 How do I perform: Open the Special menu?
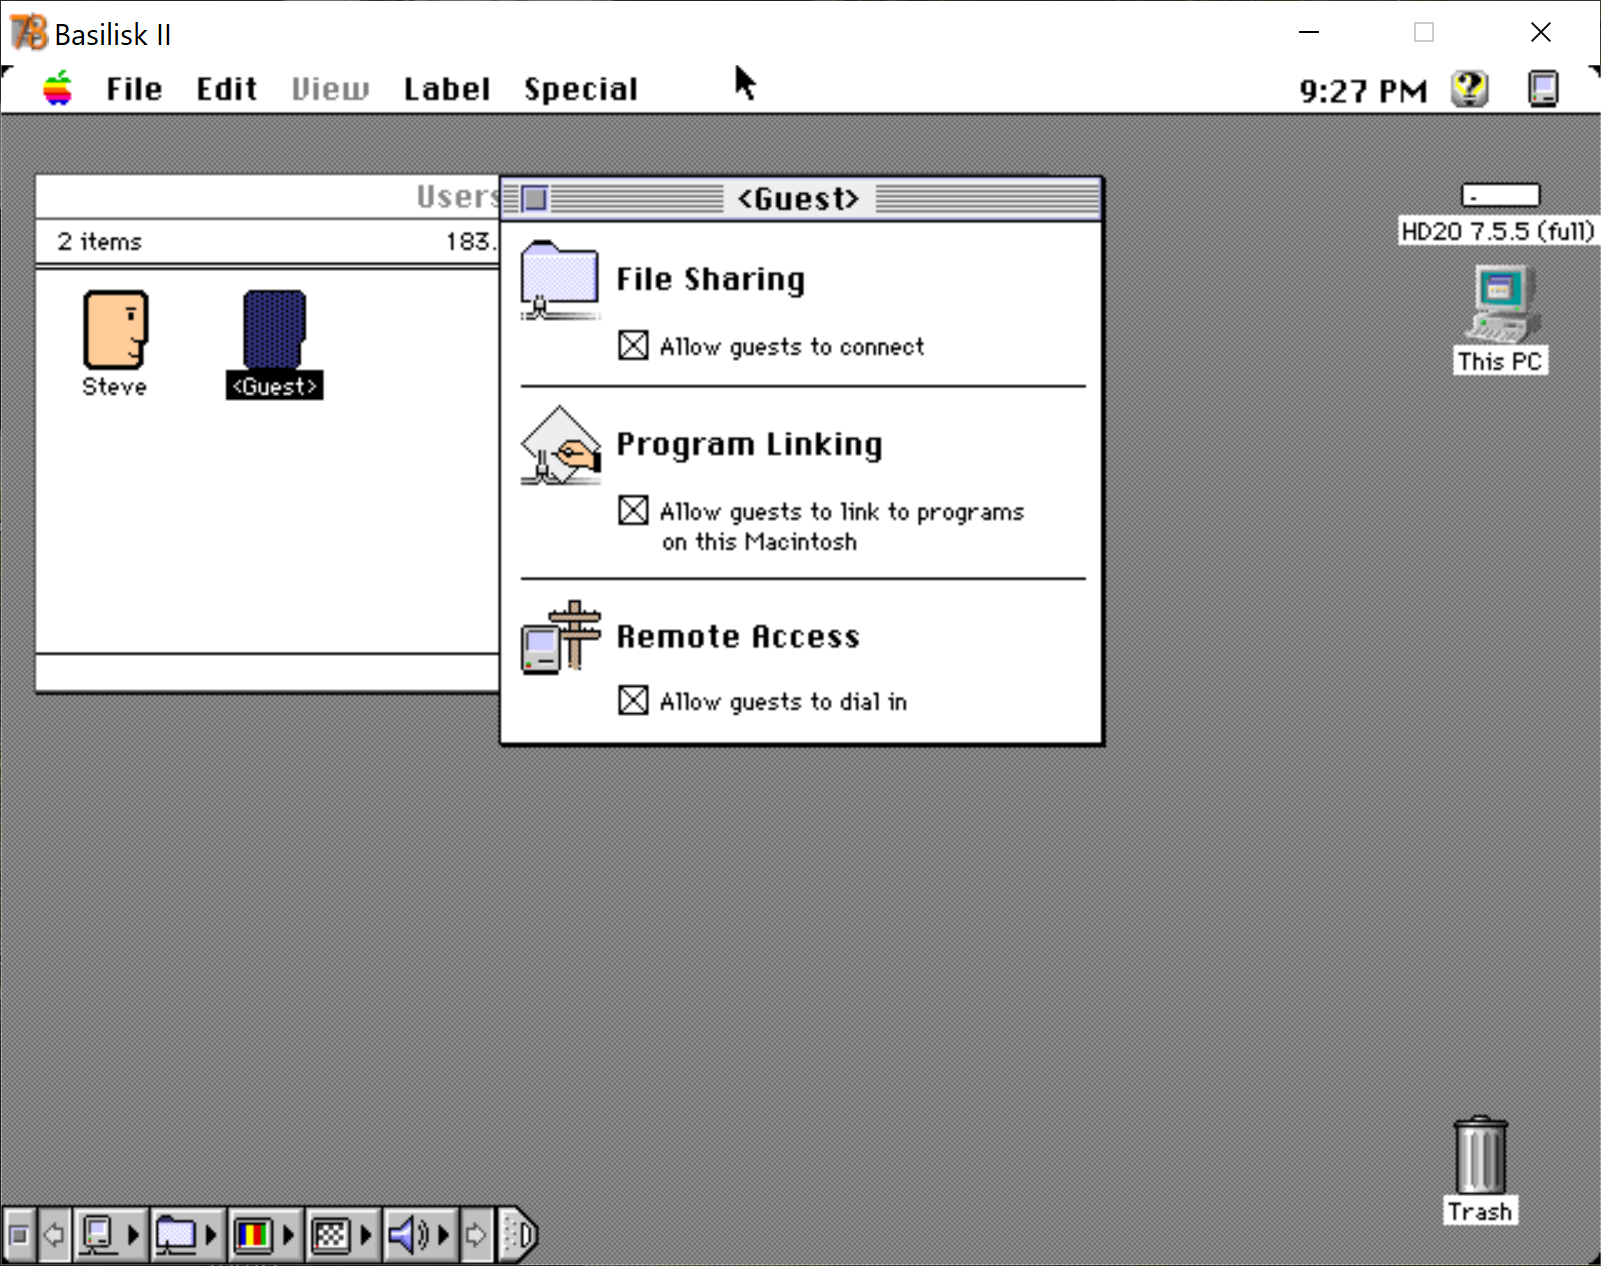(x=581, y=89)
